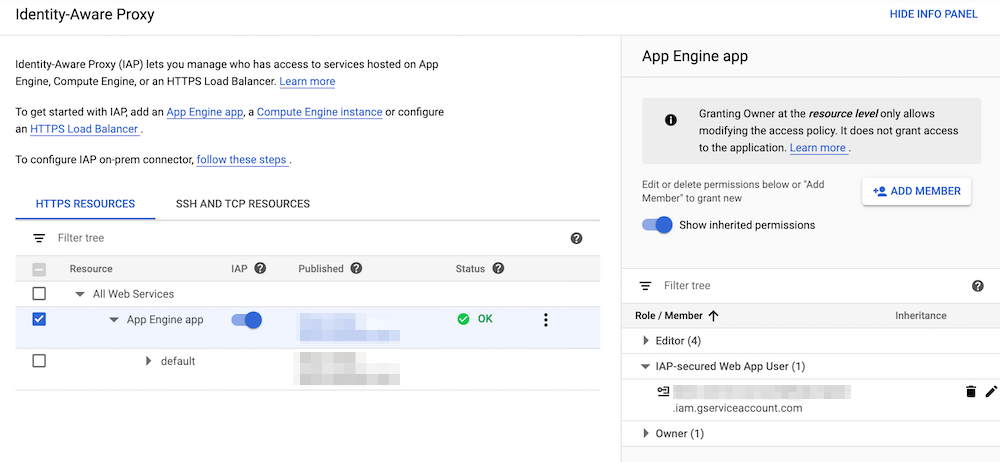Click the Inheritance column header
The image size is (1000, 462).
(x=921, y=316)
